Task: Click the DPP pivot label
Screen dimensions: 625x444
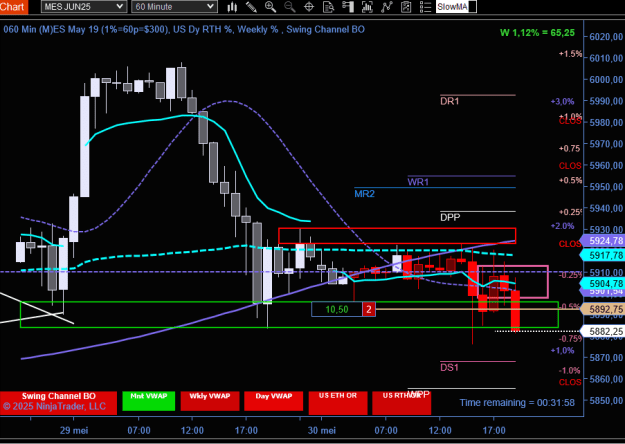Action: click(x=450, y=217)
